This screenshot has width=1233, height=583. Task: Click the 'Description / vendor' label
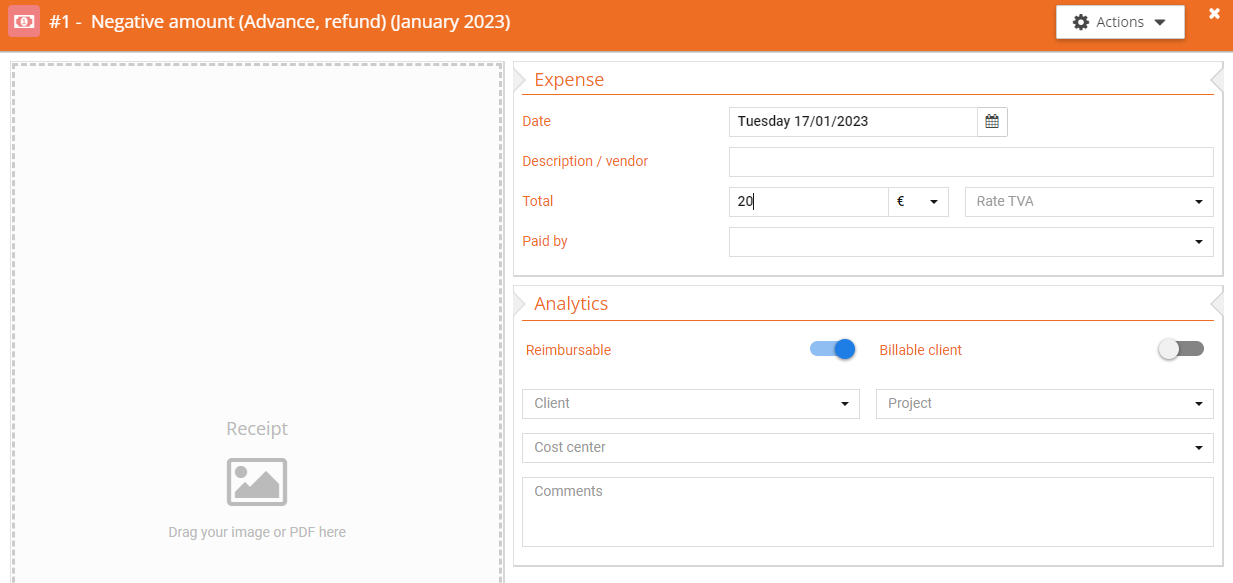(585, 161)
